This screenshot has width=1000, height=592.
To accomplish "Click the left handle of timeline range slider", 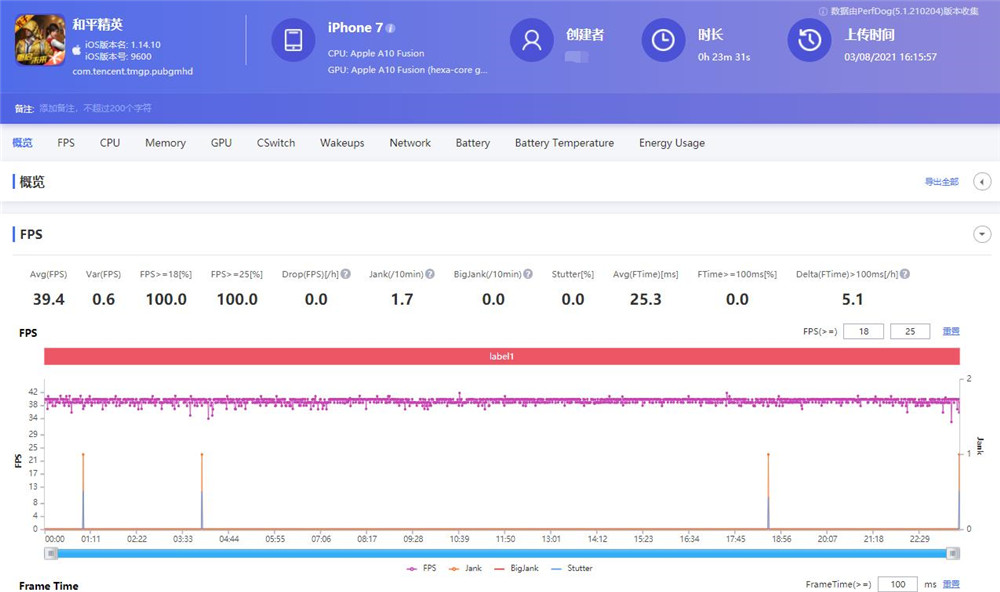I will click(x=50, y=553).
